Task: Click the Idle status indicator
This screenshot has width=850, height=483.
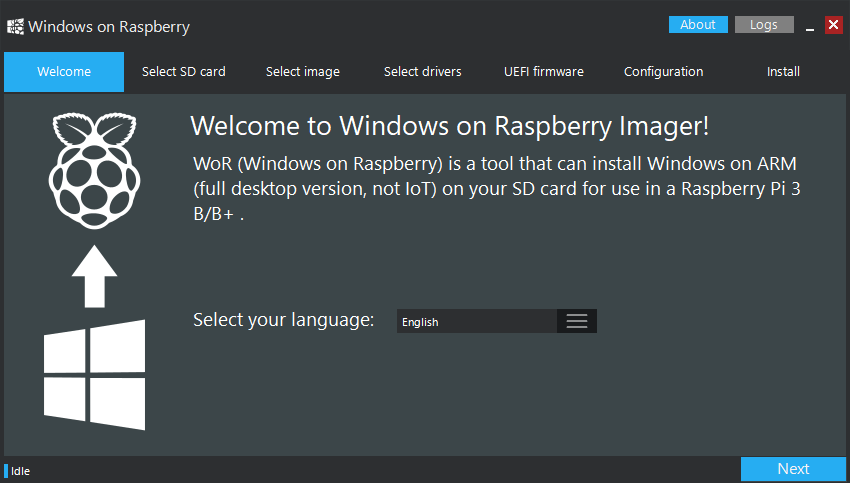Action: tap(20, 471)
